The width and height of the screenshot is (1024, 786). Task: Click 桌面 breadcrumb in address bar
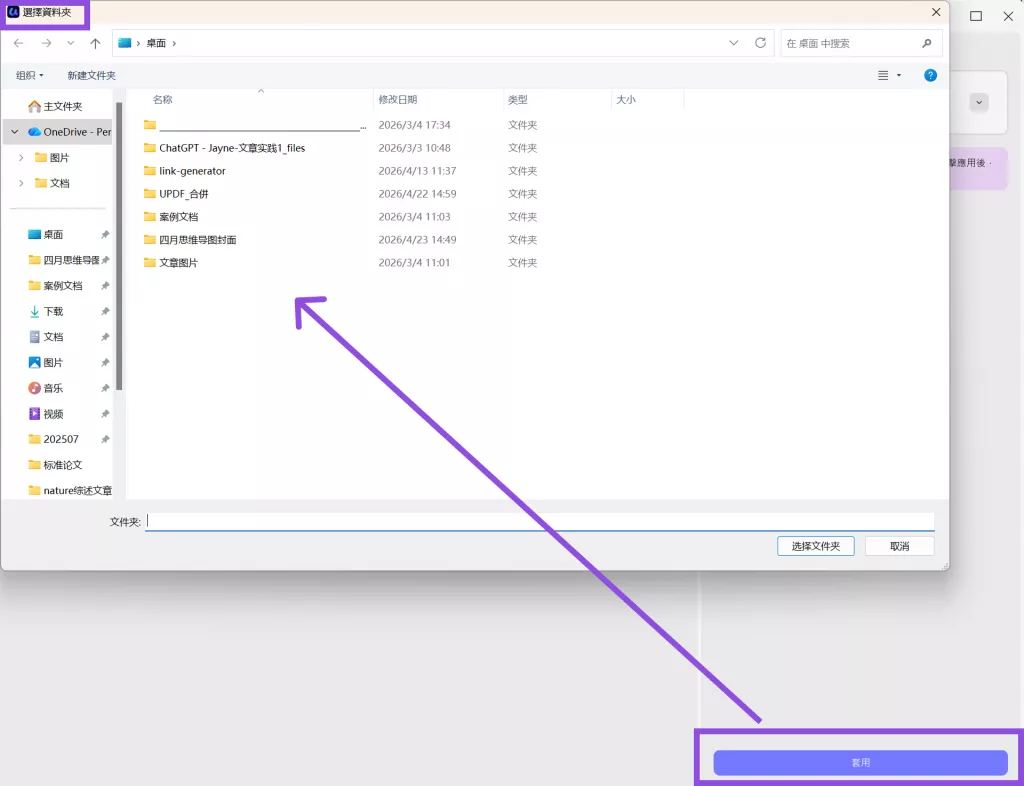[156, 43]
